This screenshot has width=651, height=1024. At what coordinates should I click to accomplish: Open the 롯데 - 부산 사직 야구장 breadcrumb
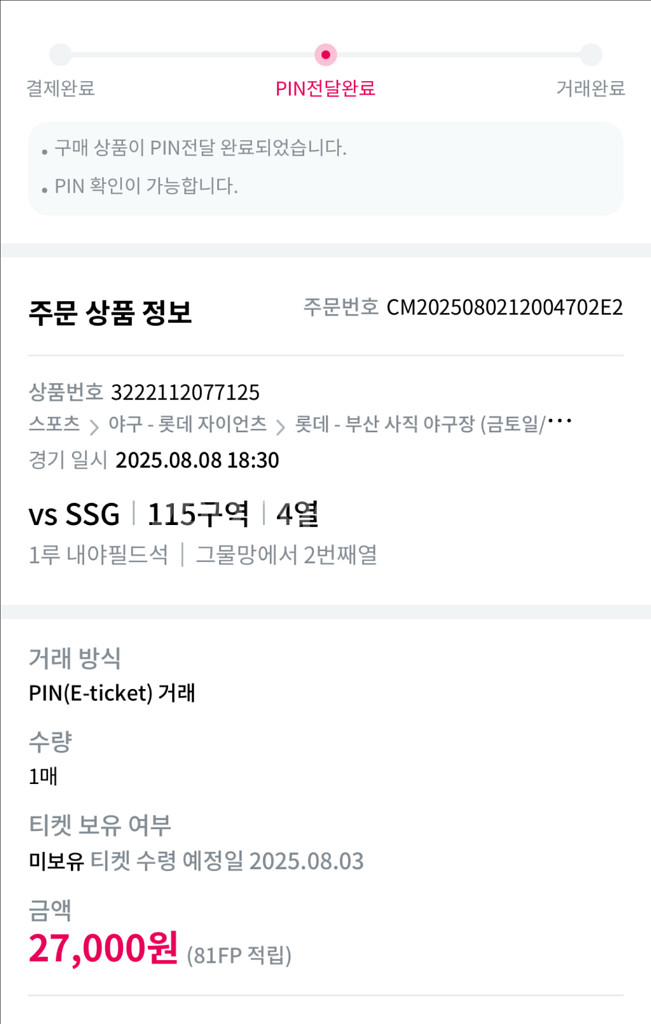click(x=432, y=424)
